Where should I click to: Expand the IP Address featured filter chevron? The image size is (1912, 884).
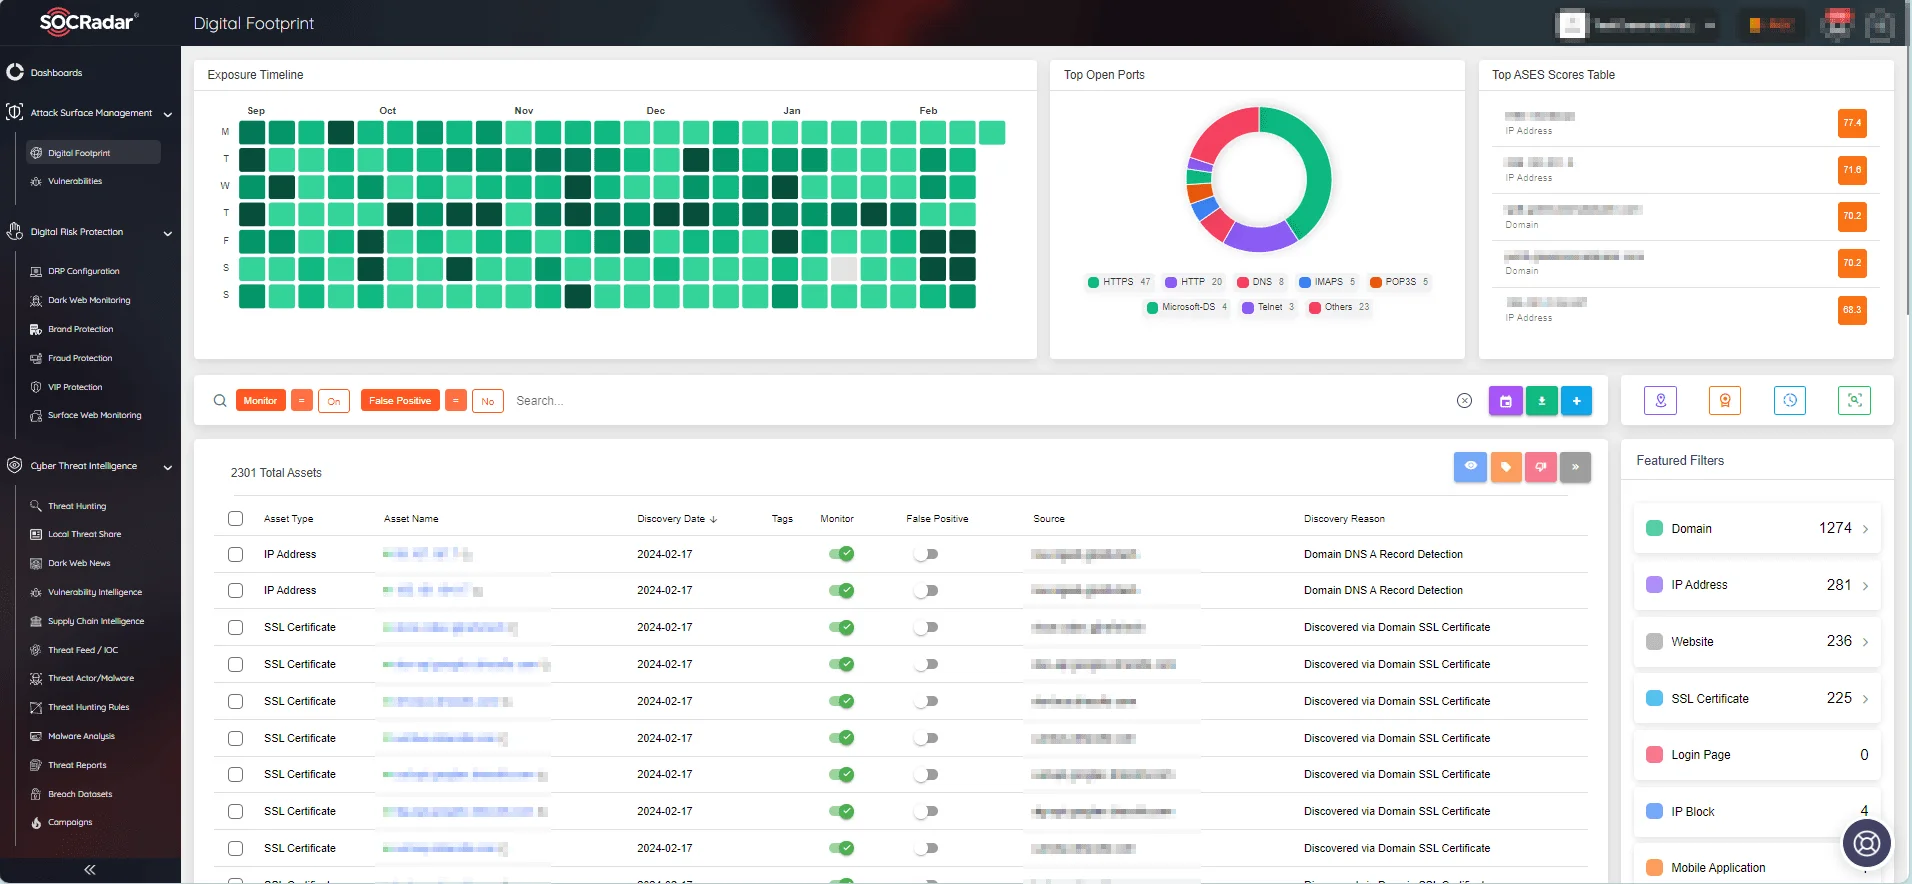[1865, 586]
